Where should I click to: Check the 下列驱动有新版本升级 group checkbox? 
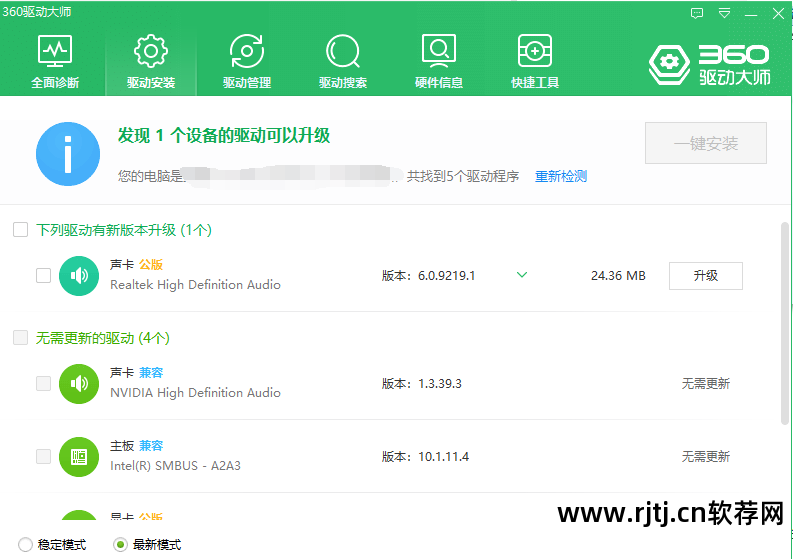tap(20, 230)
